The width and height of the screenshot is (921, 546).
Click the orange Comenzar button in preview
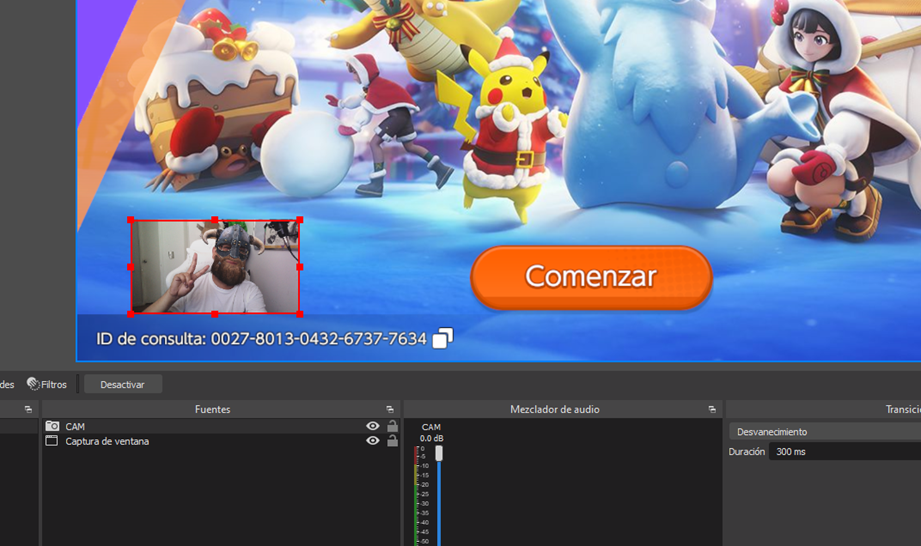[591, 277]
